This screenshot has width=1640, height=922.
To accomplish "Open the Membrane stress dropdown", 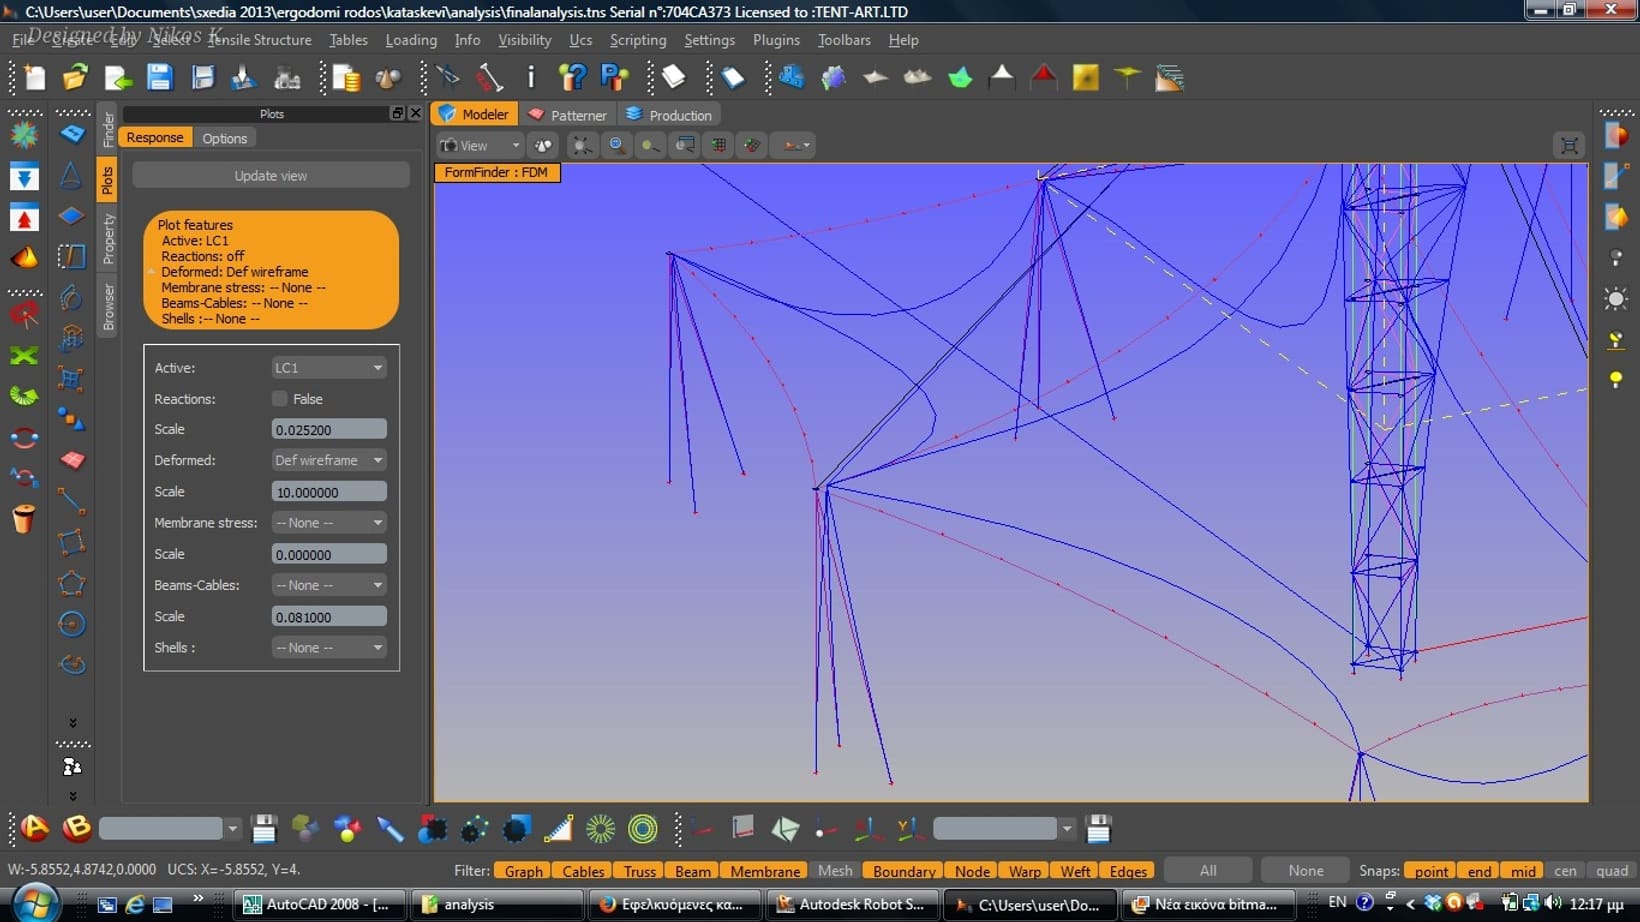I will click(328, 523).
